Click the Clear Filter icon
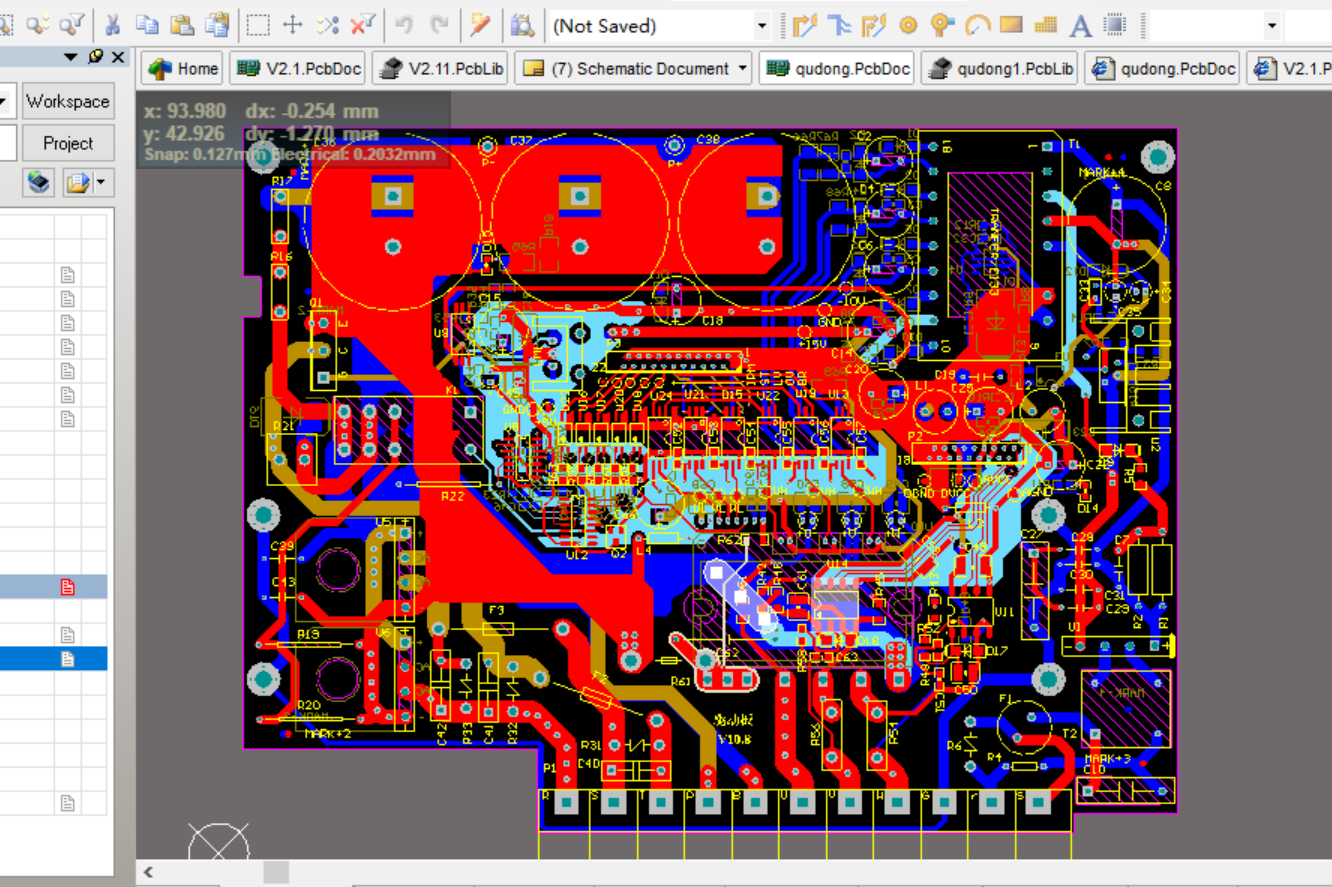 point(362,25)
